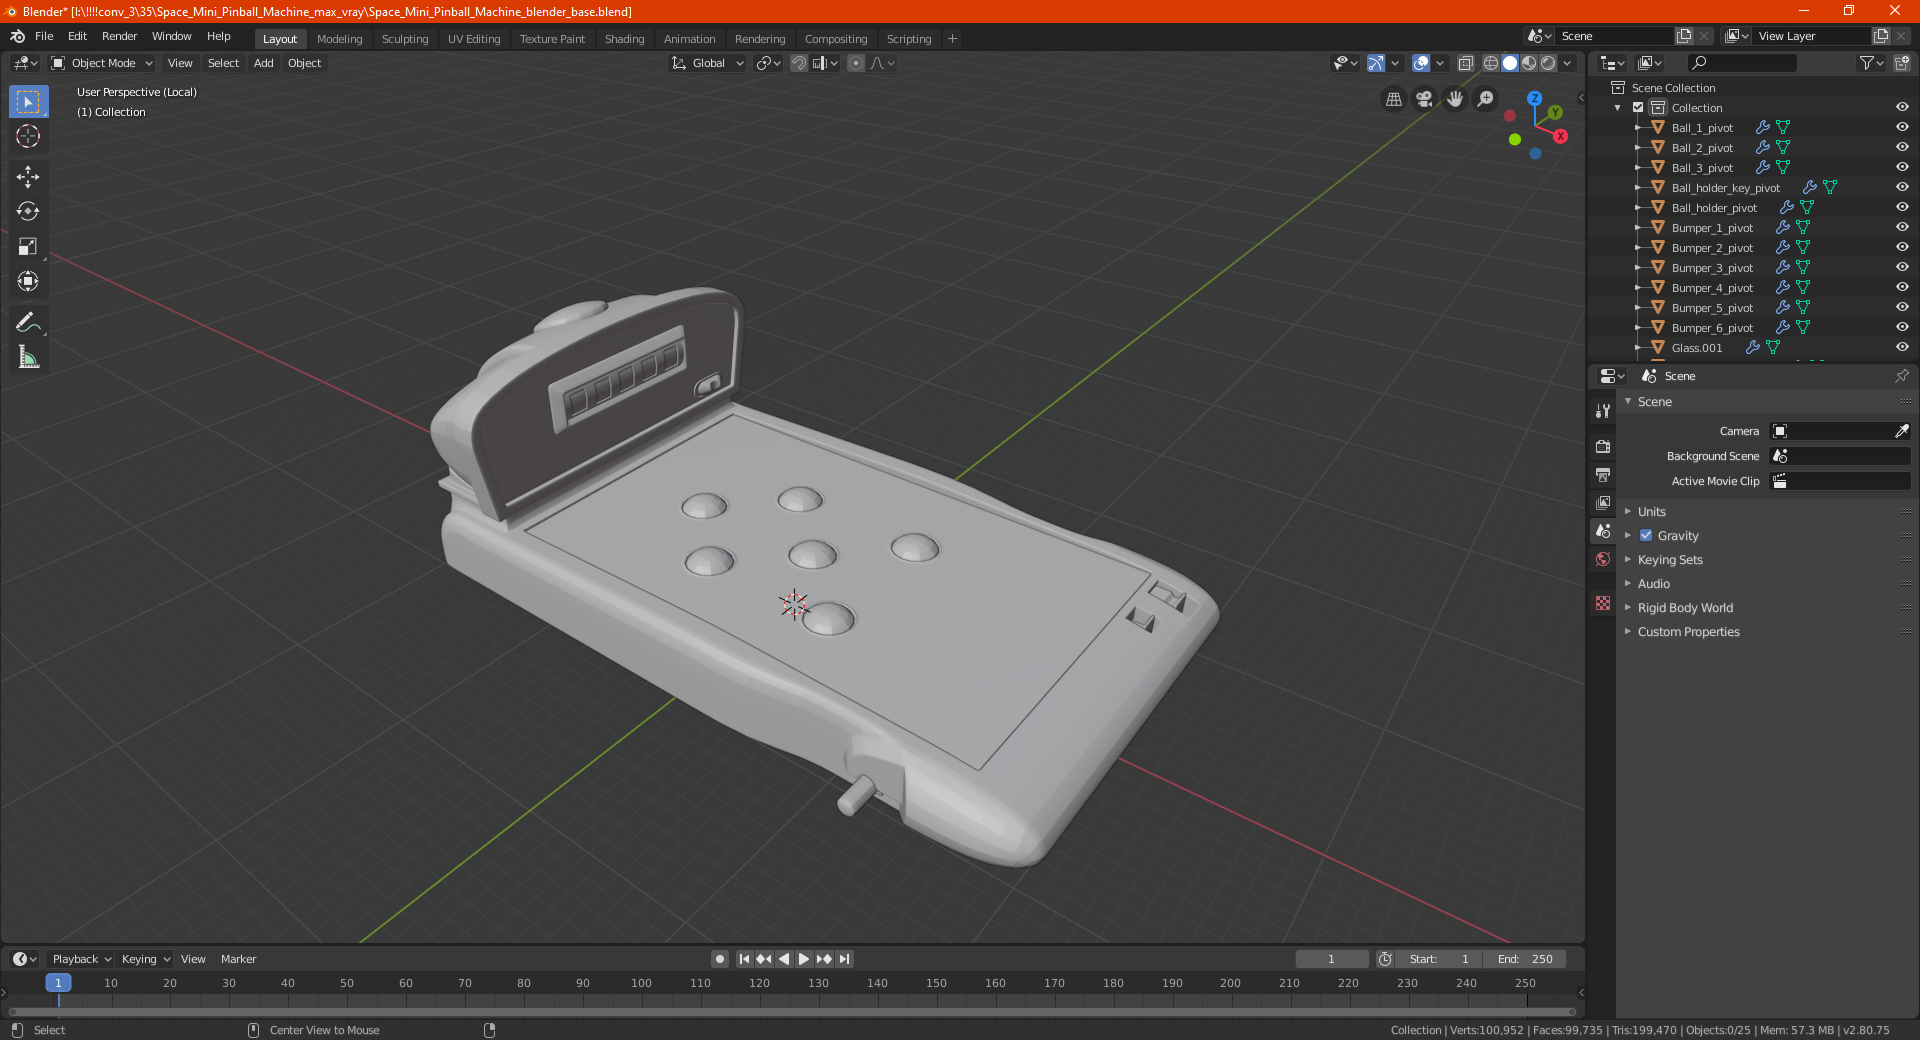Jump to timeline end frame
1920x1040 pixels.
pos(844,959)
